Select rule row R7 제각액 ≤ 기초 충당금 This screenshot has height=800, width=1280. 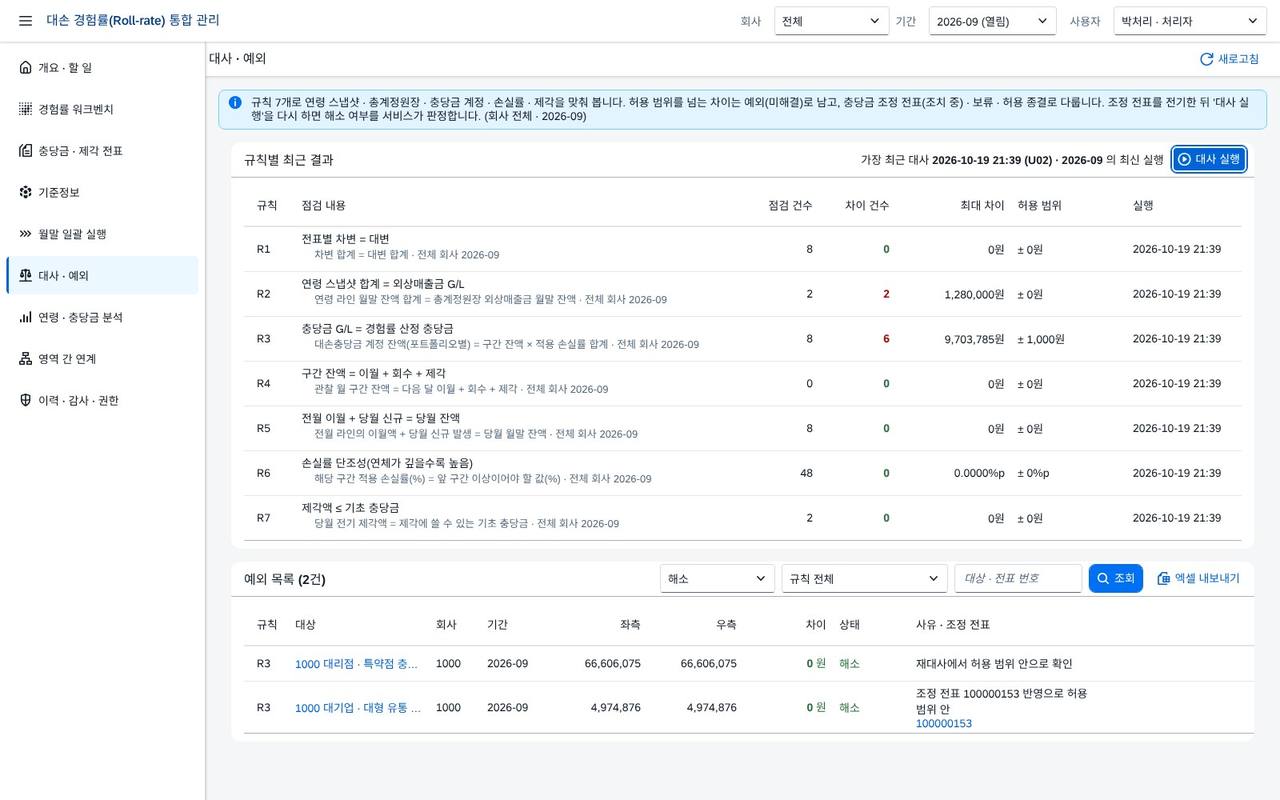click(x=742, y=518)
